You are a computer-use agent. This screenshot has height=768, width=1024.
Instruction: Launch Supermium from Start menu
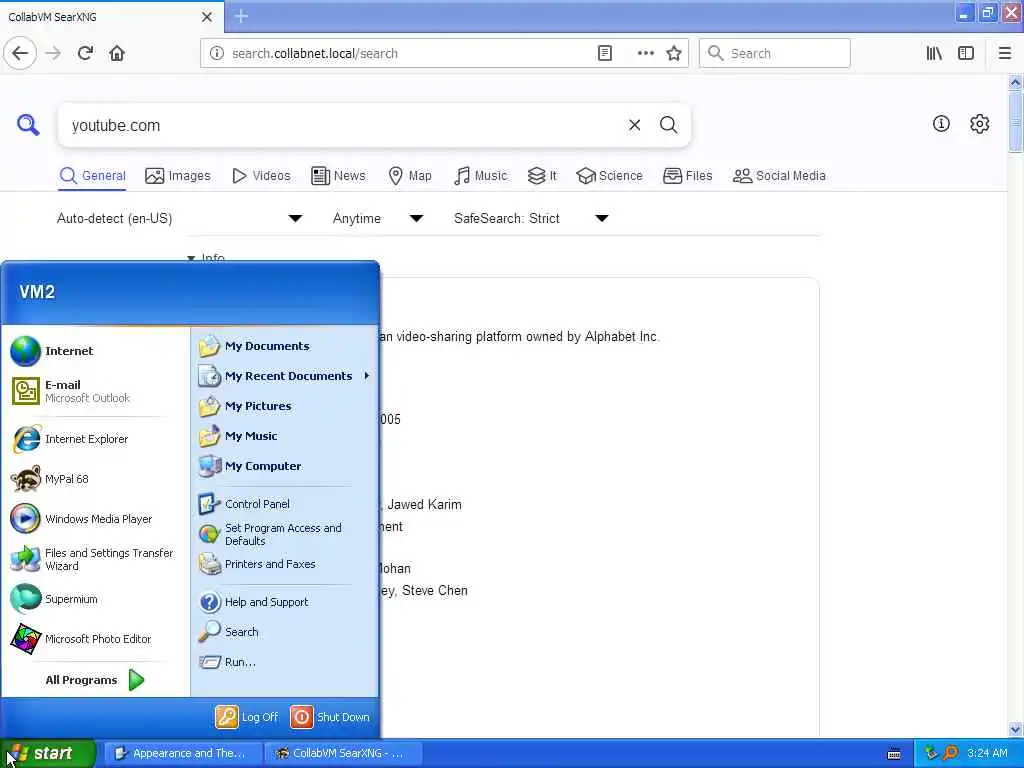click(x=93, y=599)
